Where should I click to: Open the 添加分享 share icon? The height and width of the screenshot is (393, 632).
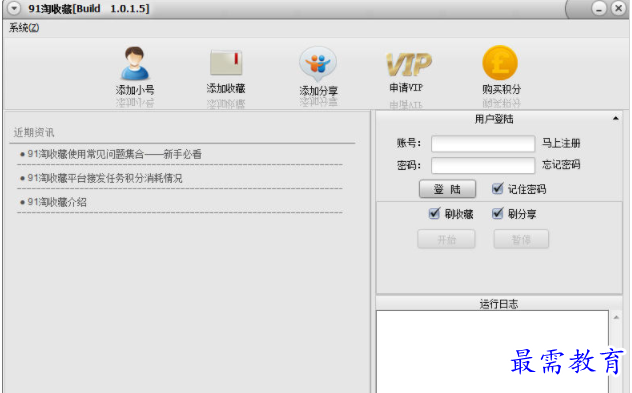coord(318,64)
